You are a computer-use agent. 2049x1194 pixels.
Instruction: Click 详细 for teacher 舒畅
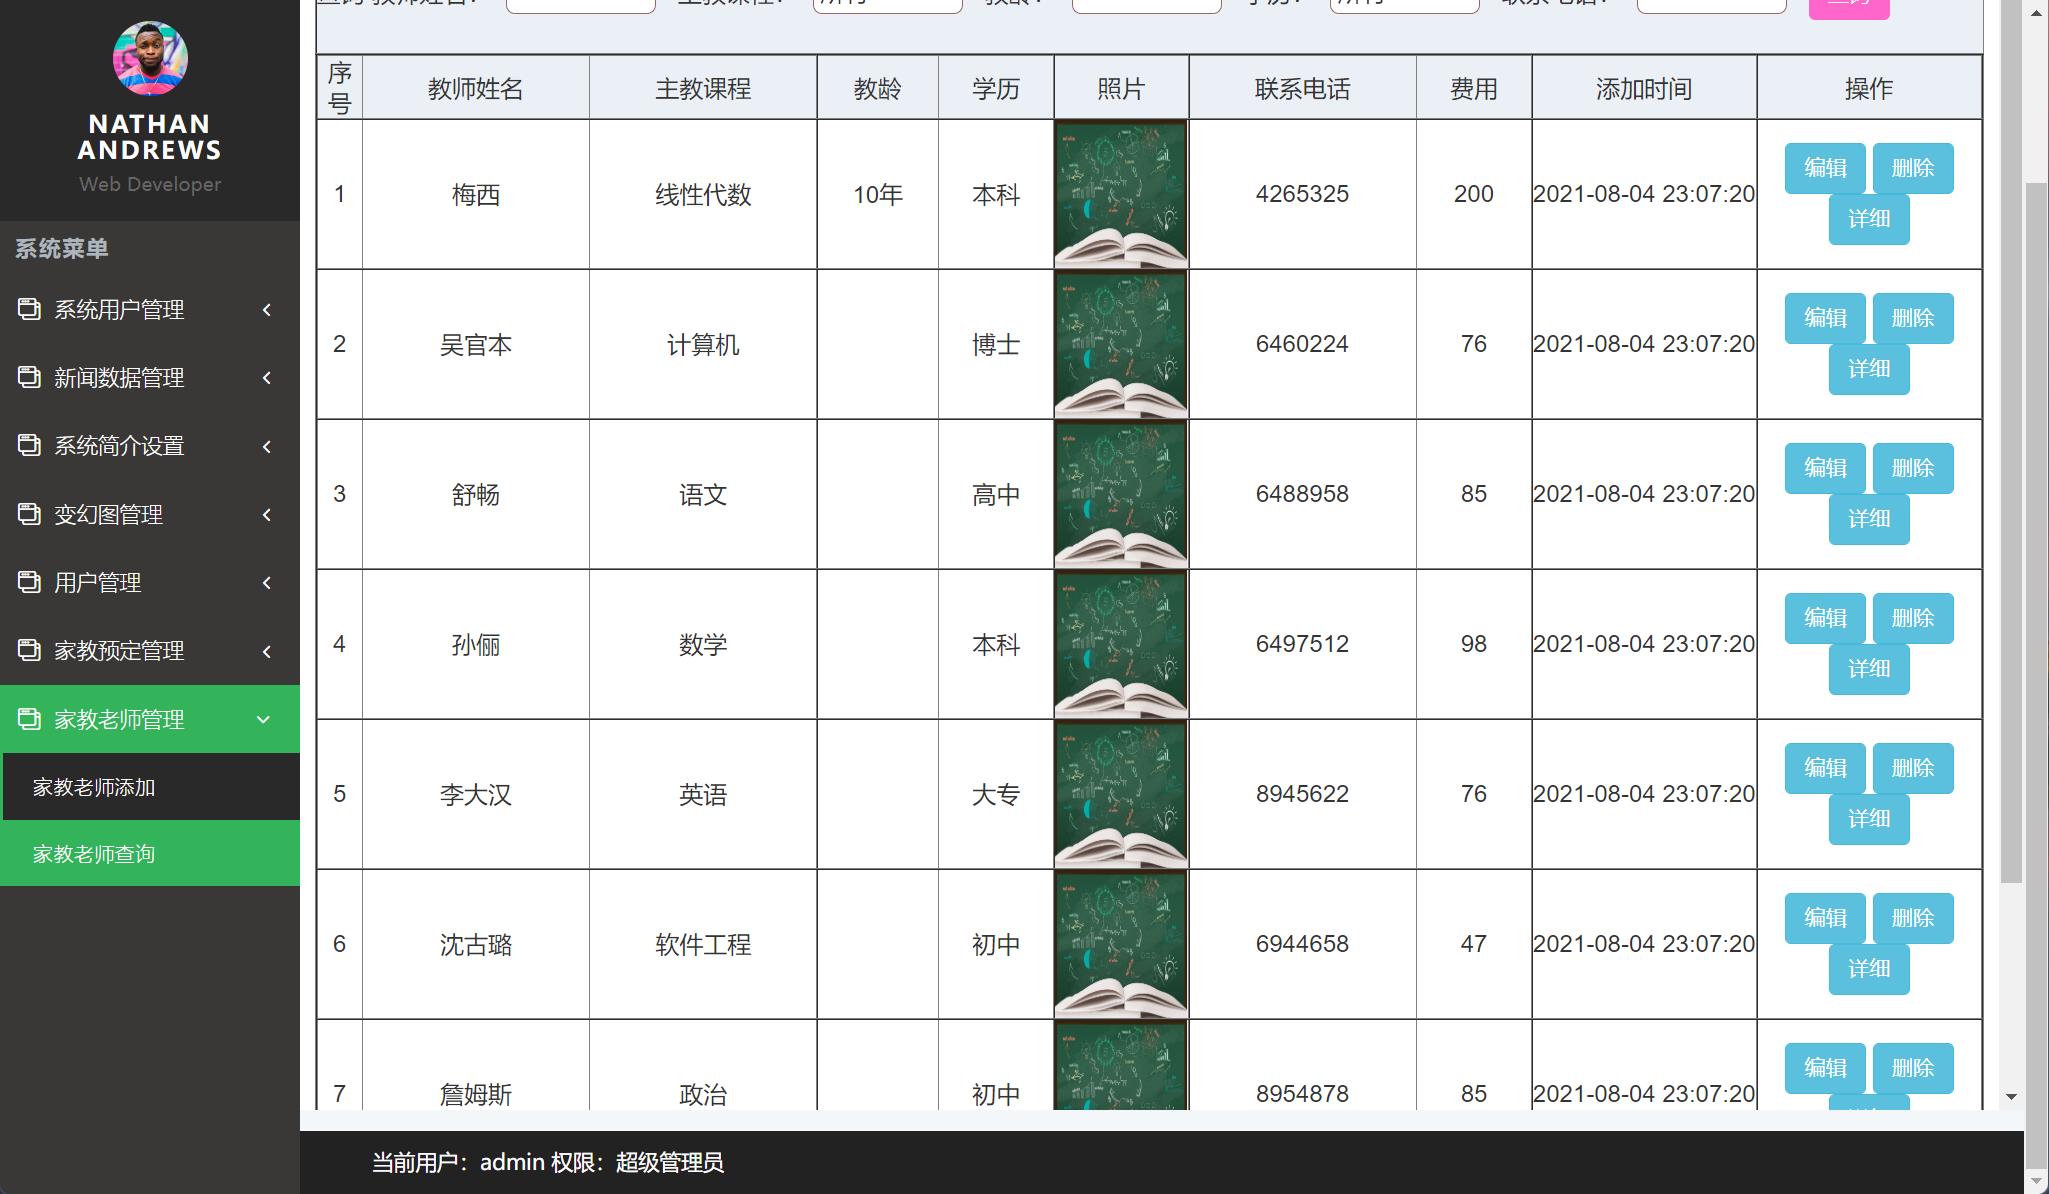pyautogui.click(x=1869, y=518)
